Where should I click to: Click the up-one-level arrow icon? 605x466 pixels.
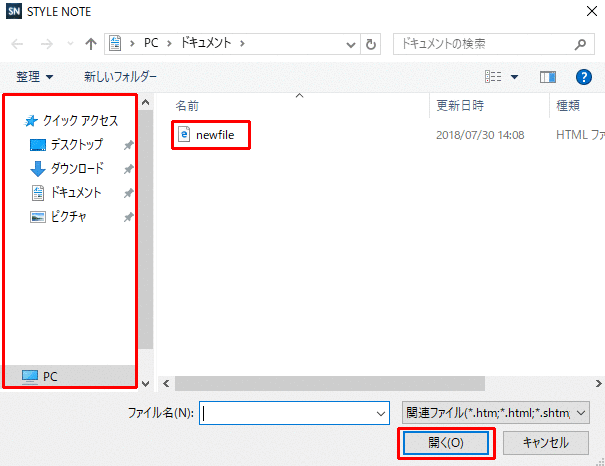(x=91, y=44)
